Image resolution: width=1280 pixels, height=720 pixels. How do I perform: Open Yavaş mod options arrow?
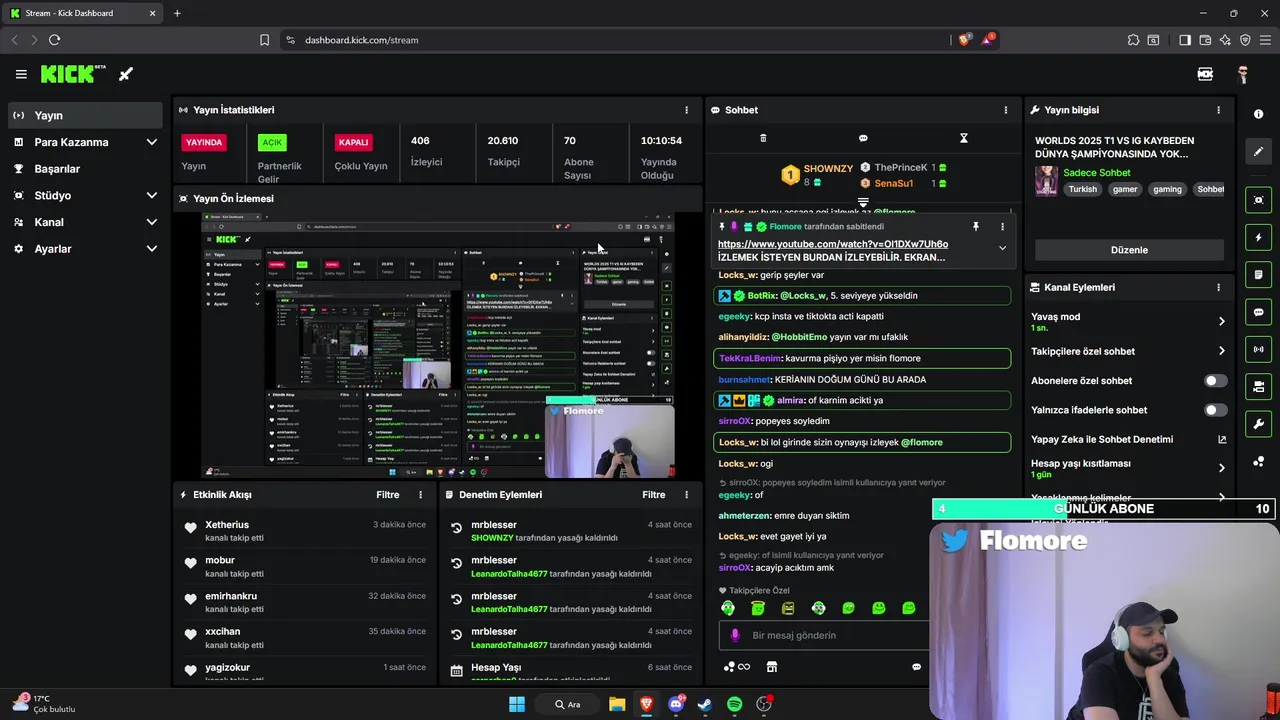(1221, 321)
